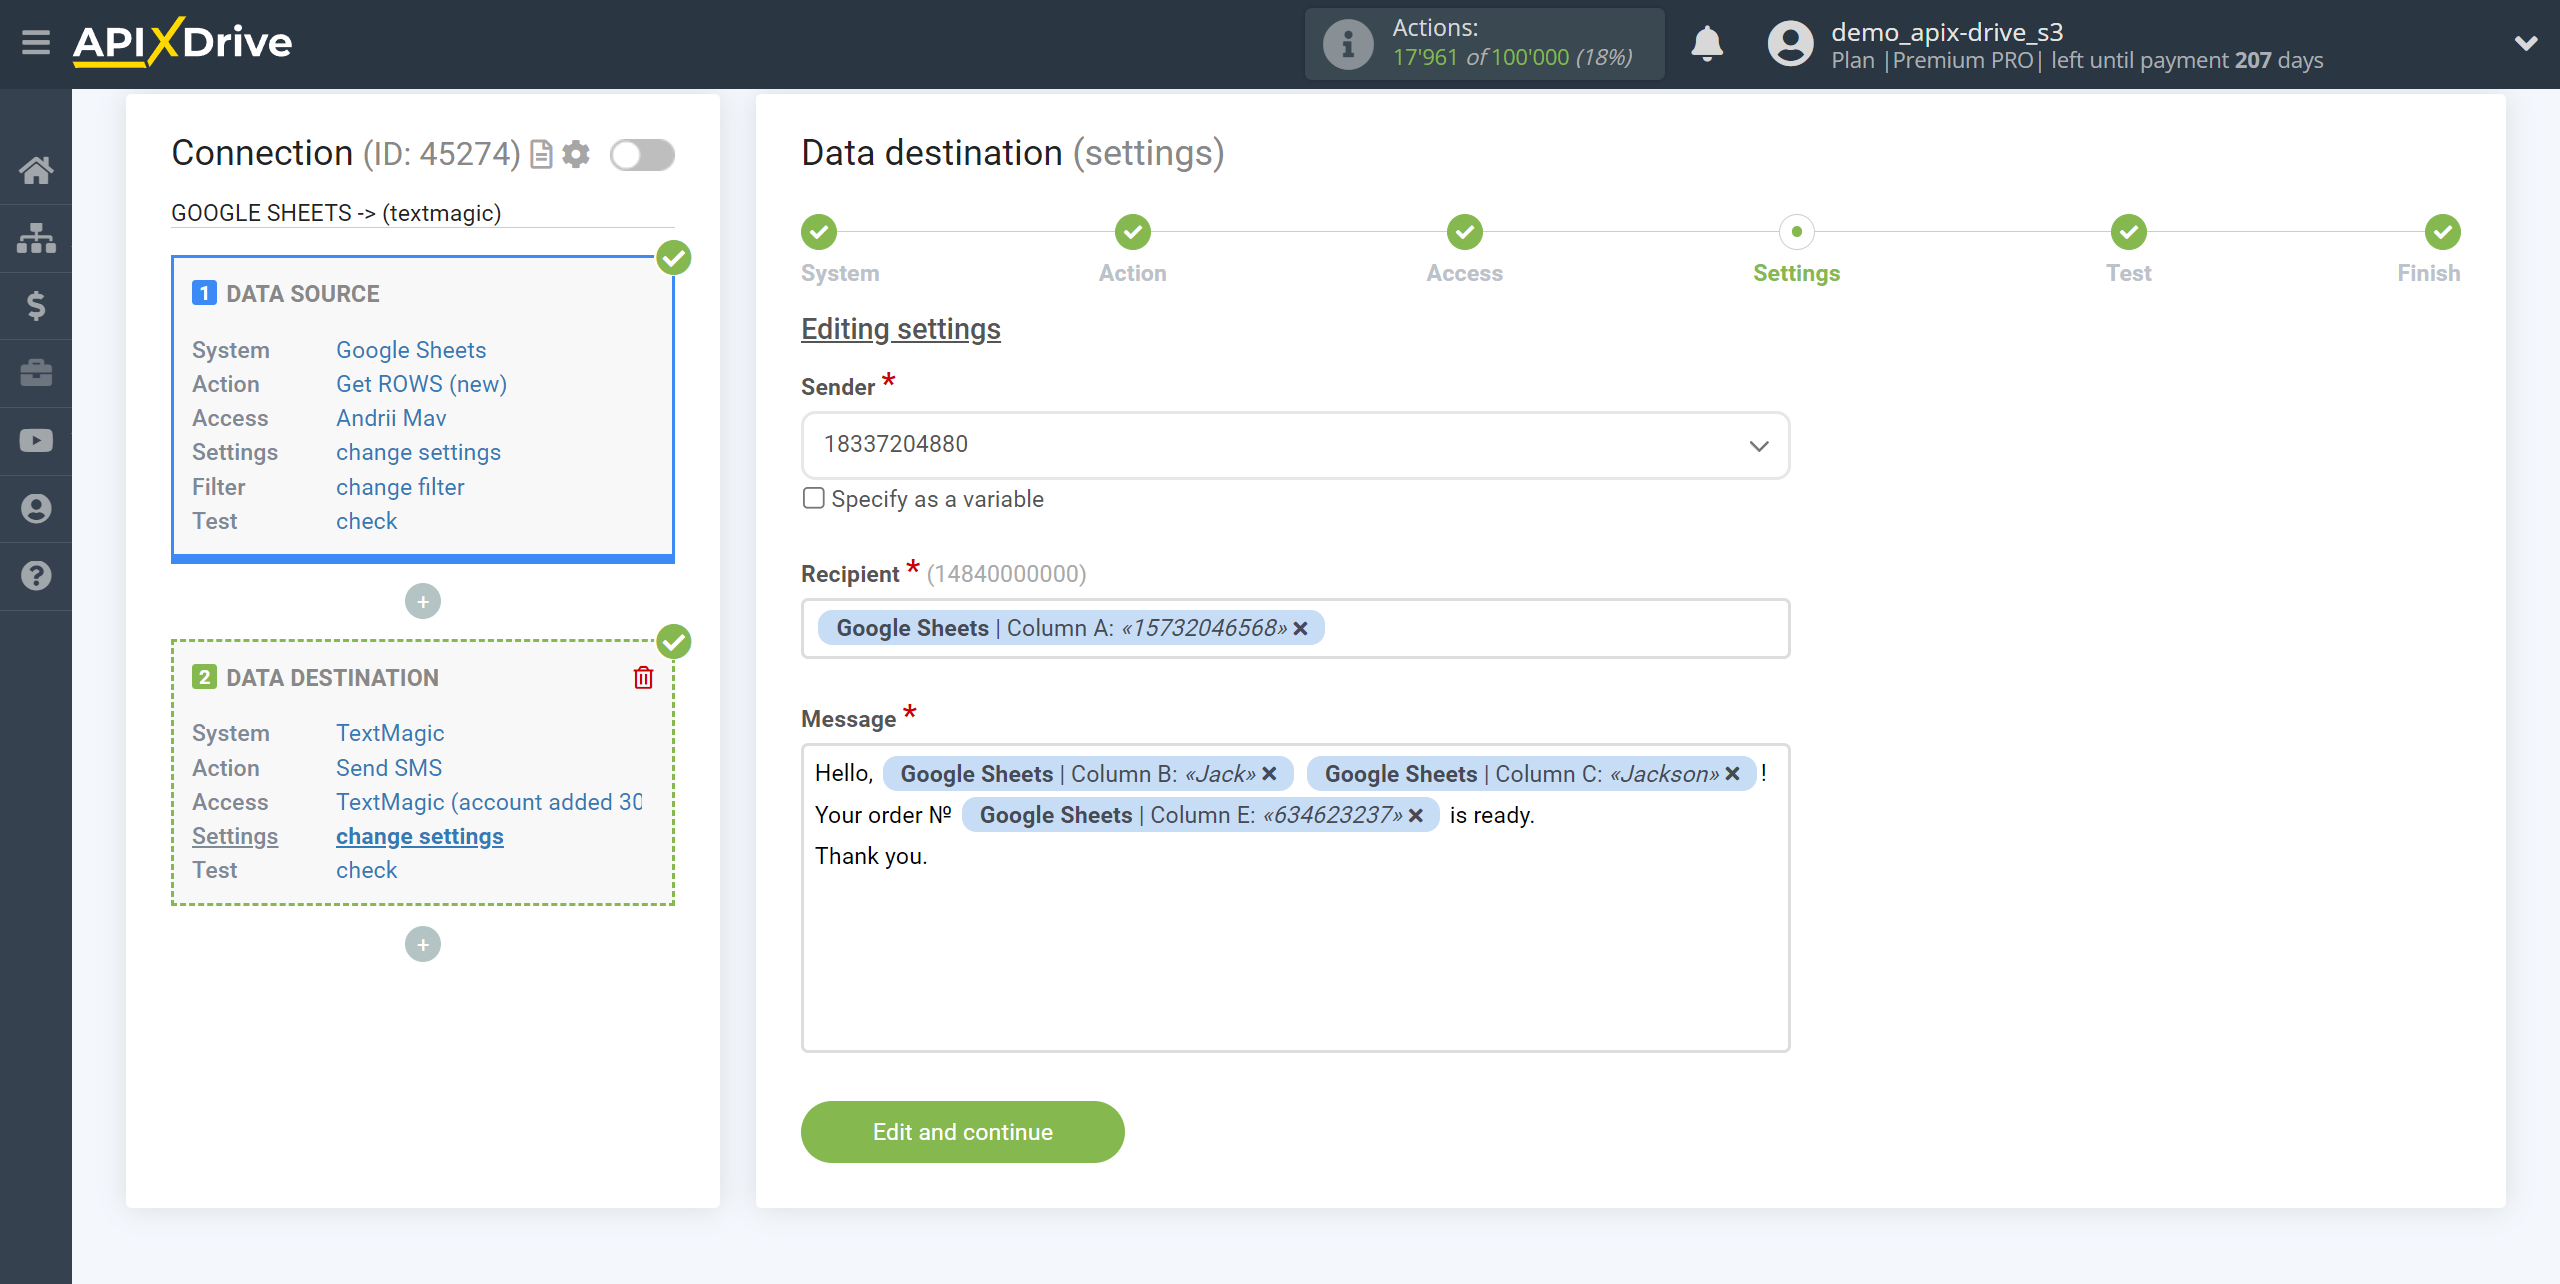The image size is (2560, 1284).
Task: Click Data Source green checkmark badge
Action: pos(674,258)
